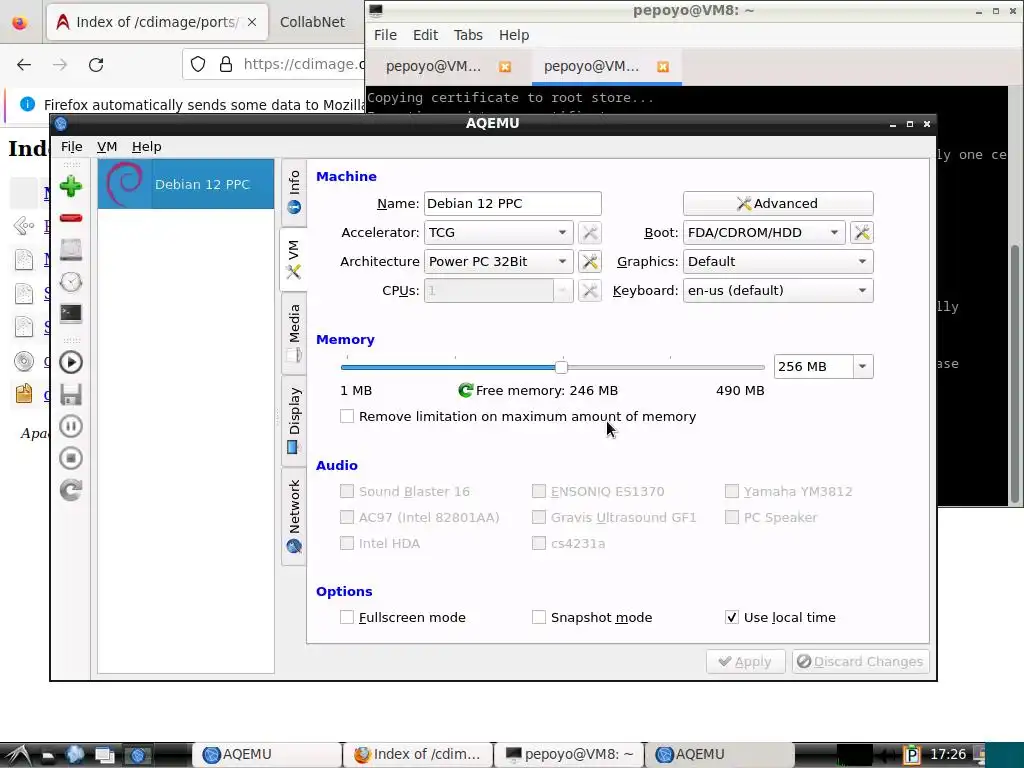This screenshot has height=768, width=1024.
Task: Open the Keyboard en-us dropdown
Action: coord(778,291)
